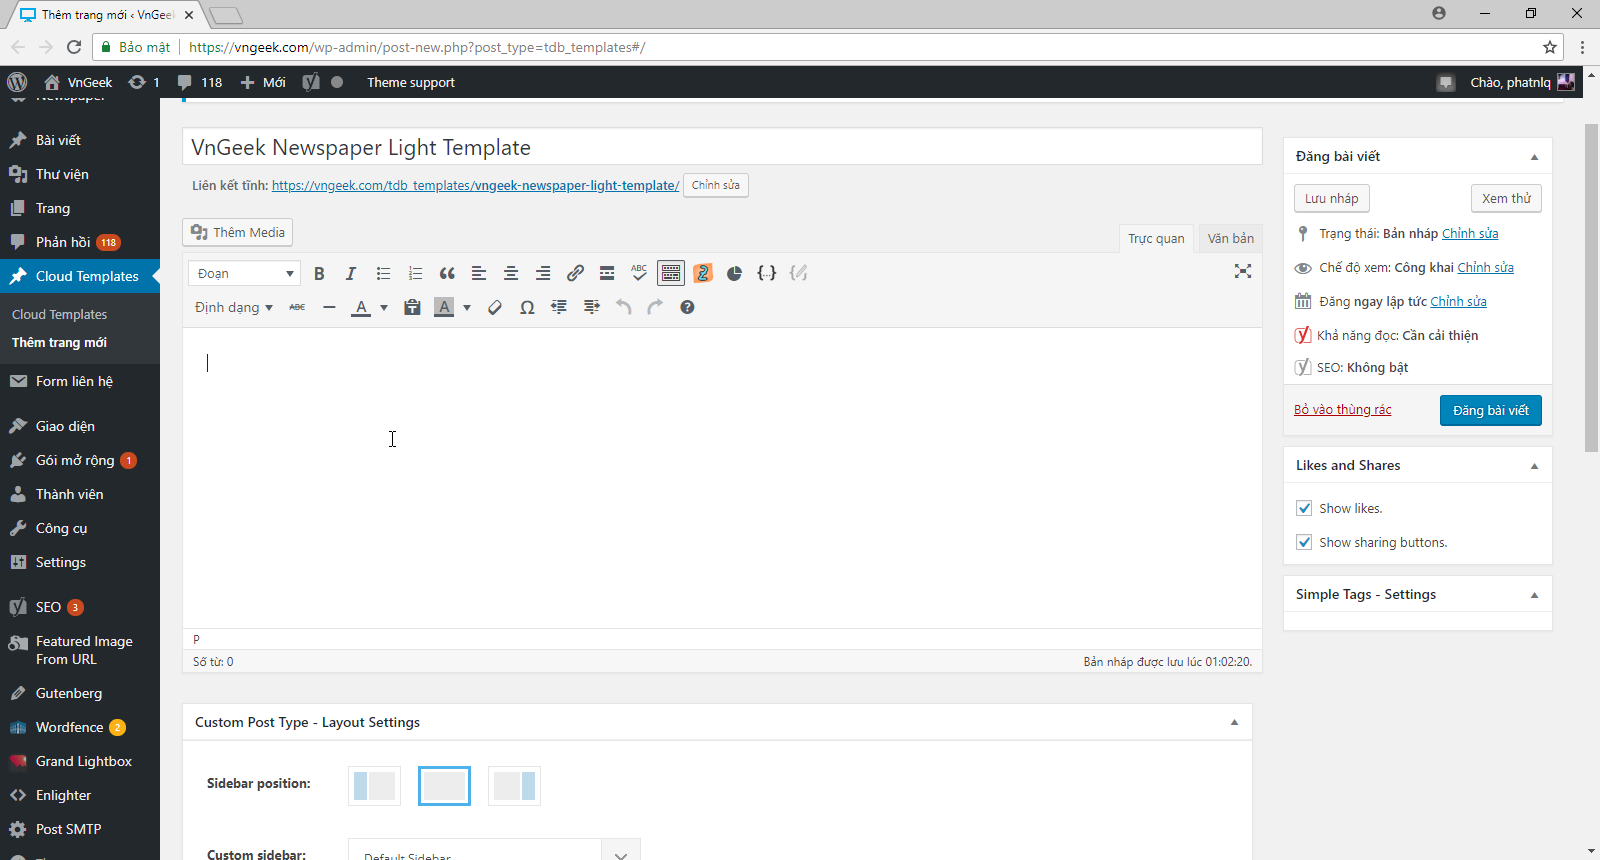Insert a numbered list
The height and width of the screenshot is (860, 1600).
click(x=415, y=273)
